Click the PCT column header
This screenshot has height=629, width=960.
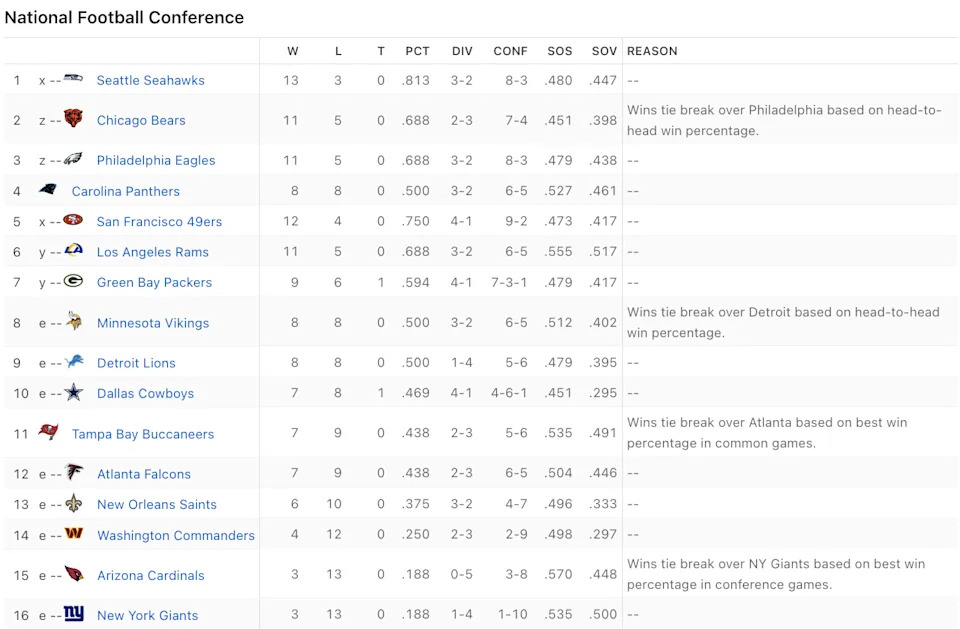(x=417, y=51)
